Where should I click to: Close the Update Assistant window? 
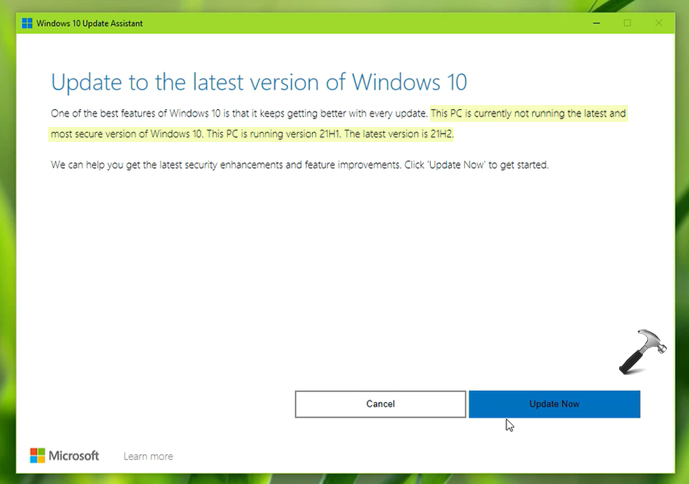click(x=658, y=23)
